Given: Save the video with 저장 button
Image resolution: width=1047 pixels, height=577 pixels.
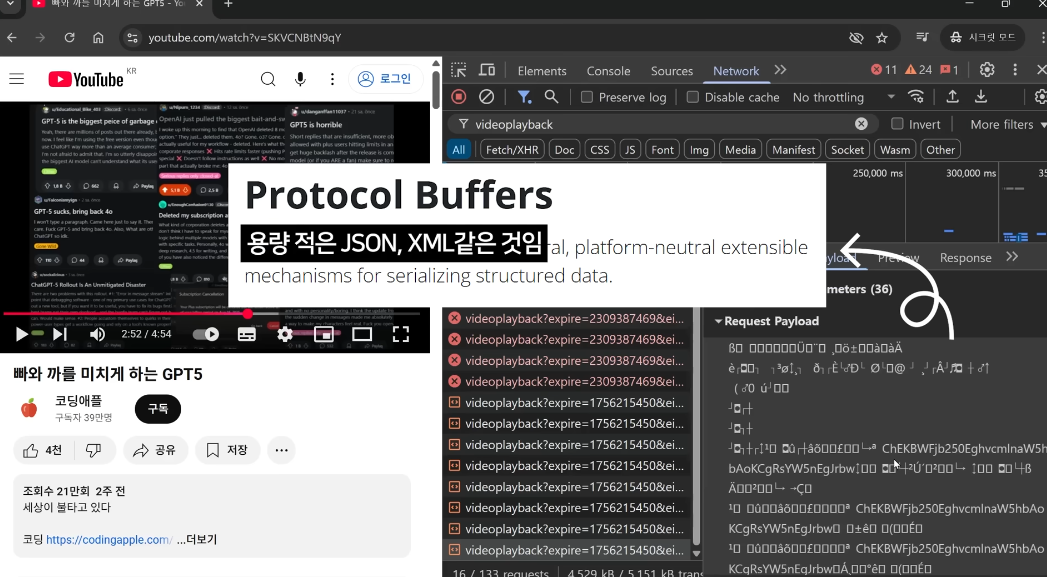Looking at the screenshot, I should click(228, 451).
